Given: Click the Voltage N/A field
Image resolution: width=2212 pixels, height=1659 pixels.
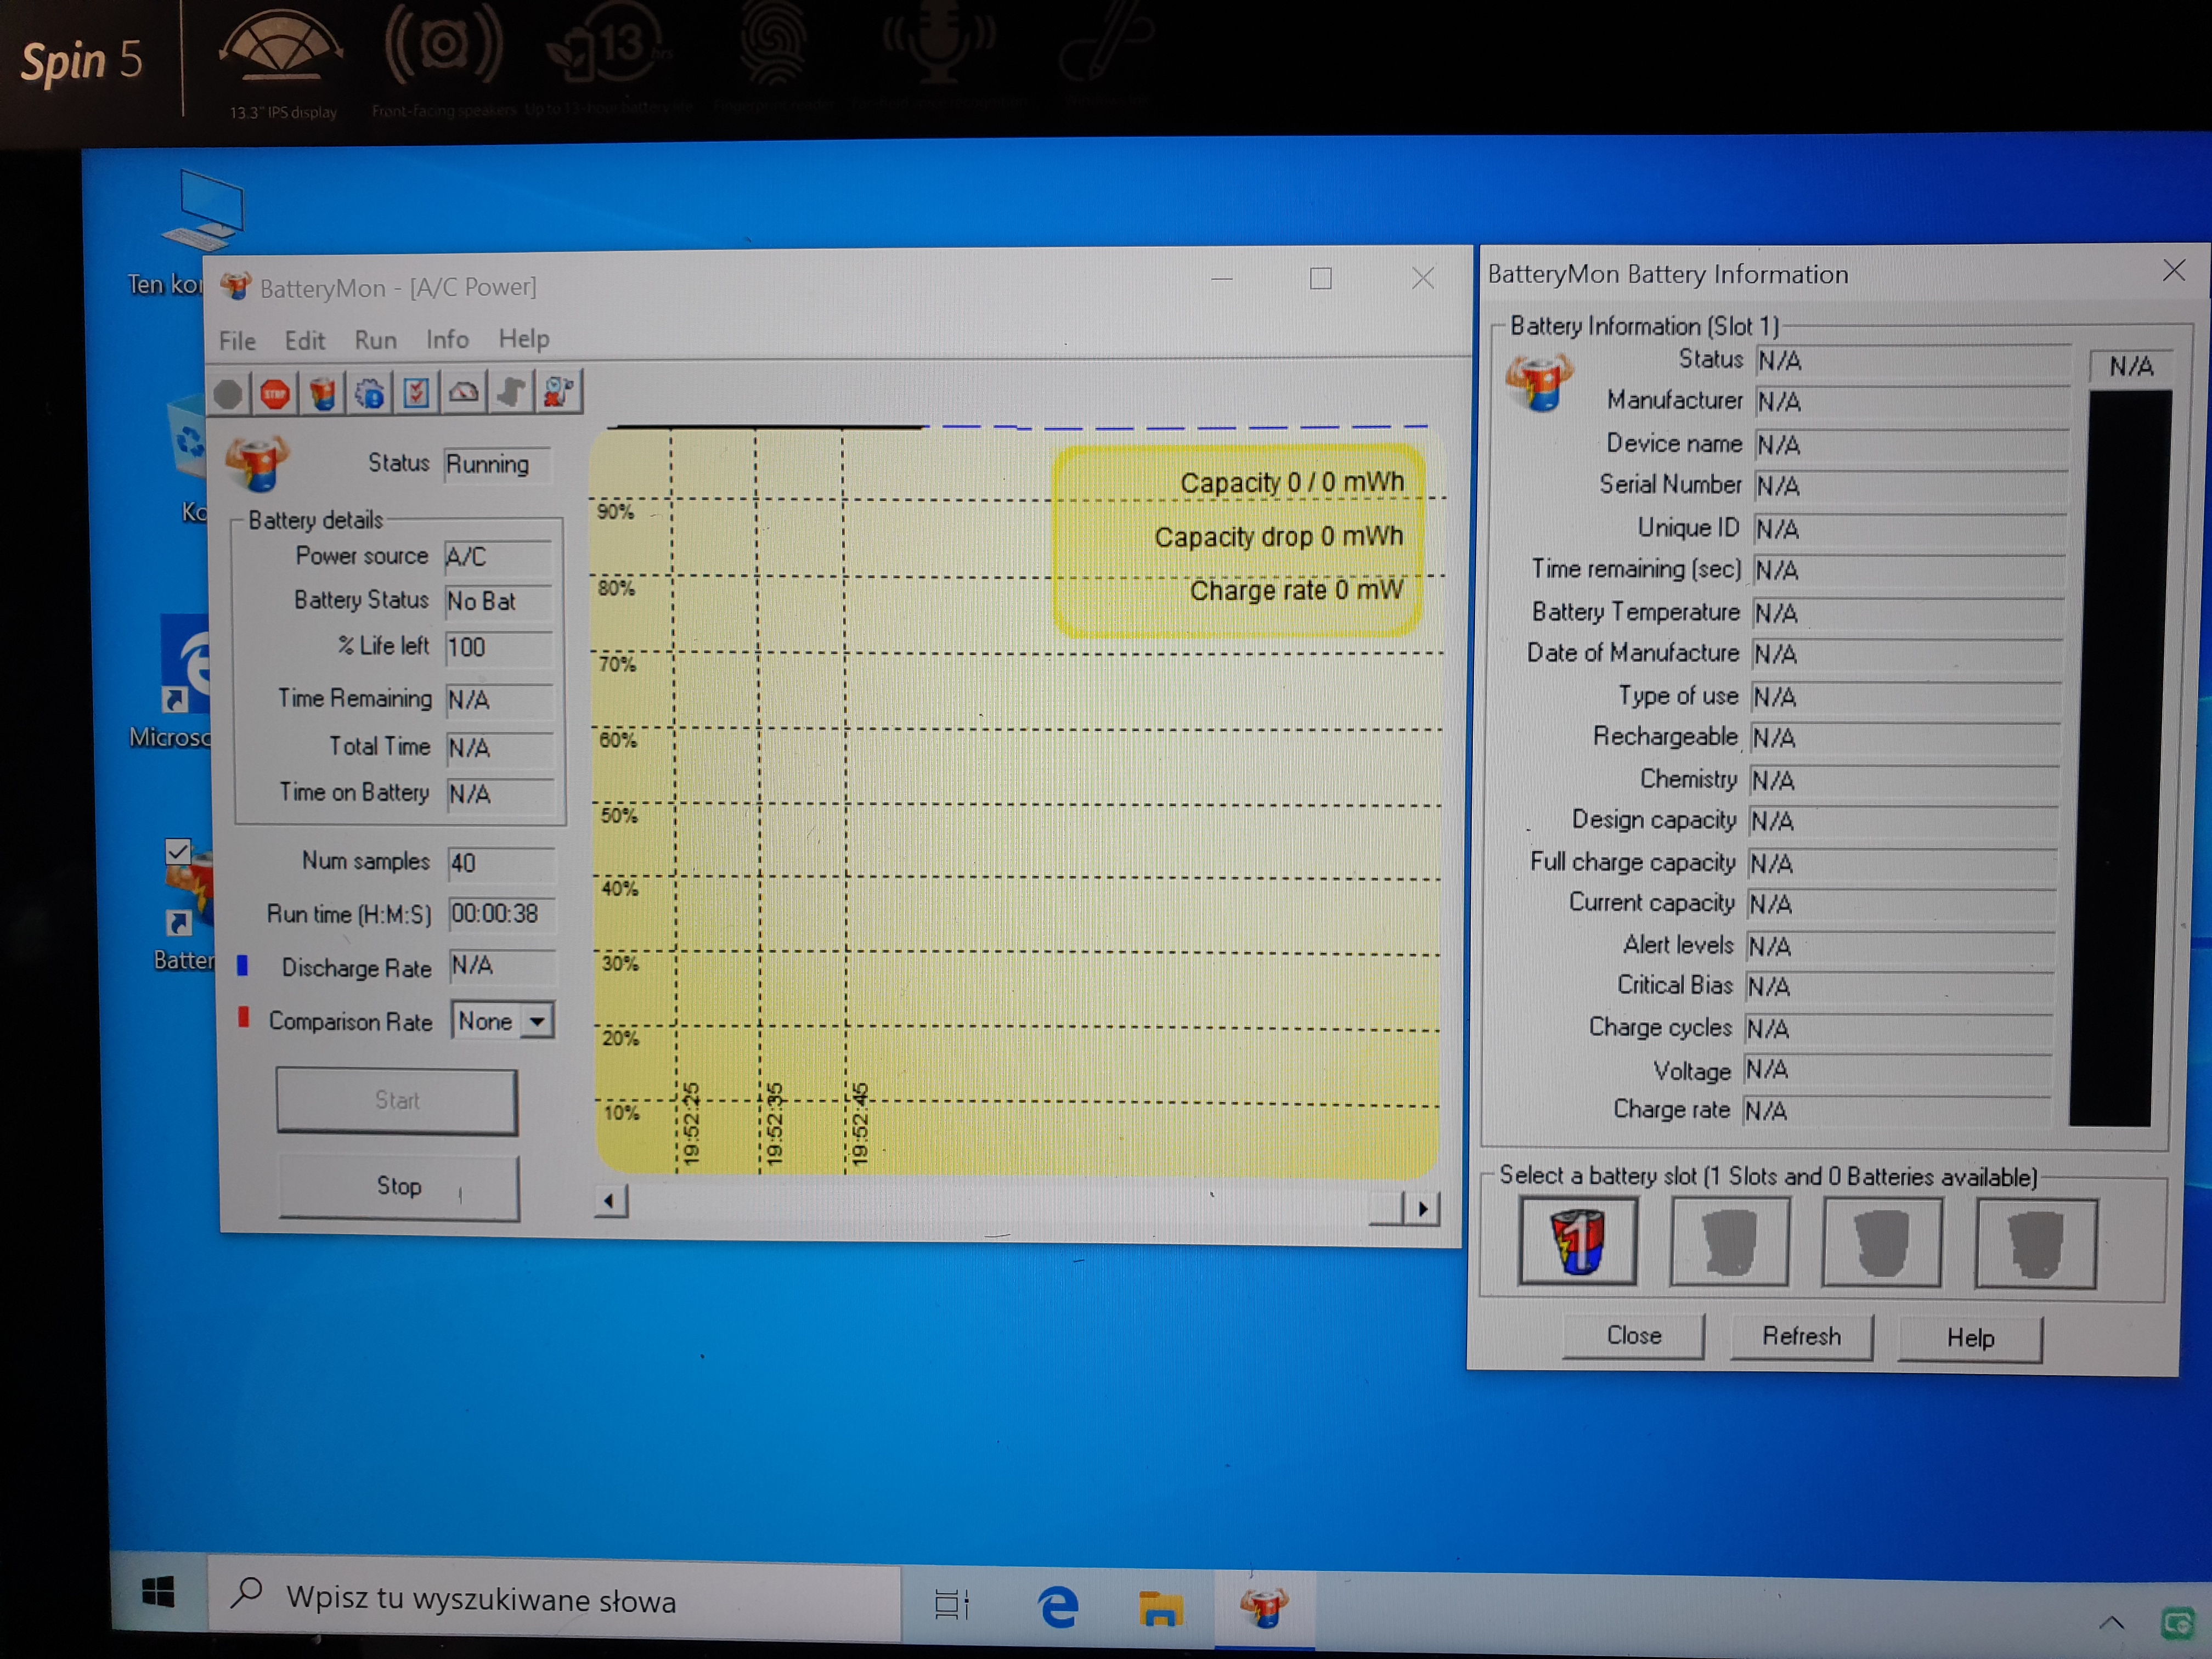Looking at the screenshot, I should click(x=1898, y=1070).
